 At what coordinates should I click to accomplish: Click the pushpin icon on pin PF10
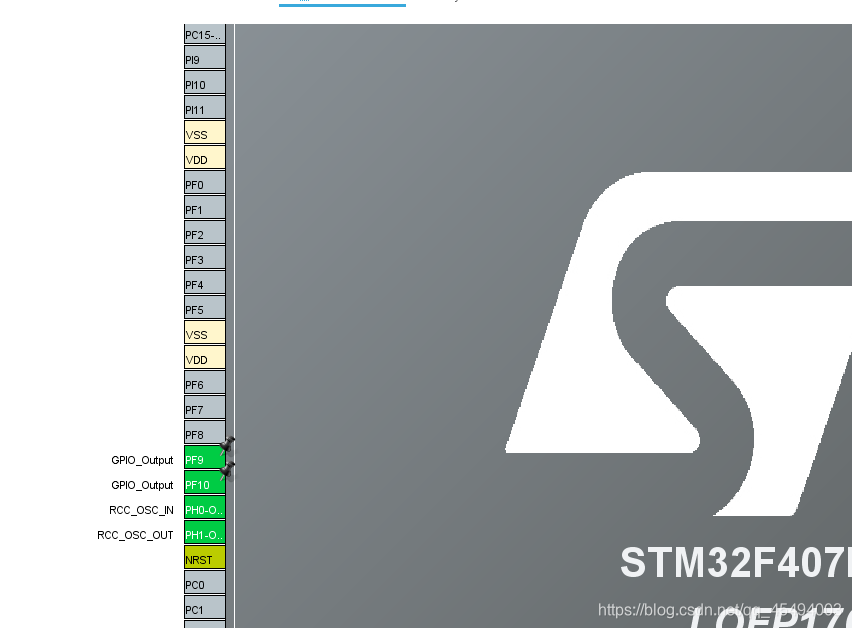227,470
